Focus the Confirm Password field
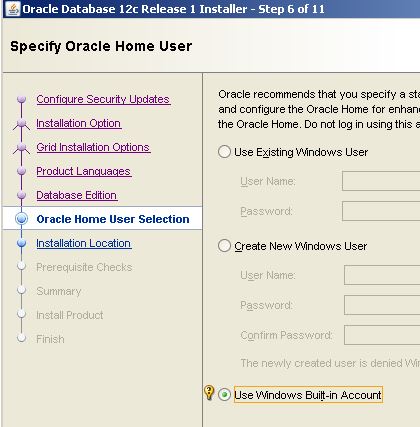This screenshot has height=427, width=420. click(x=382, y=335)
